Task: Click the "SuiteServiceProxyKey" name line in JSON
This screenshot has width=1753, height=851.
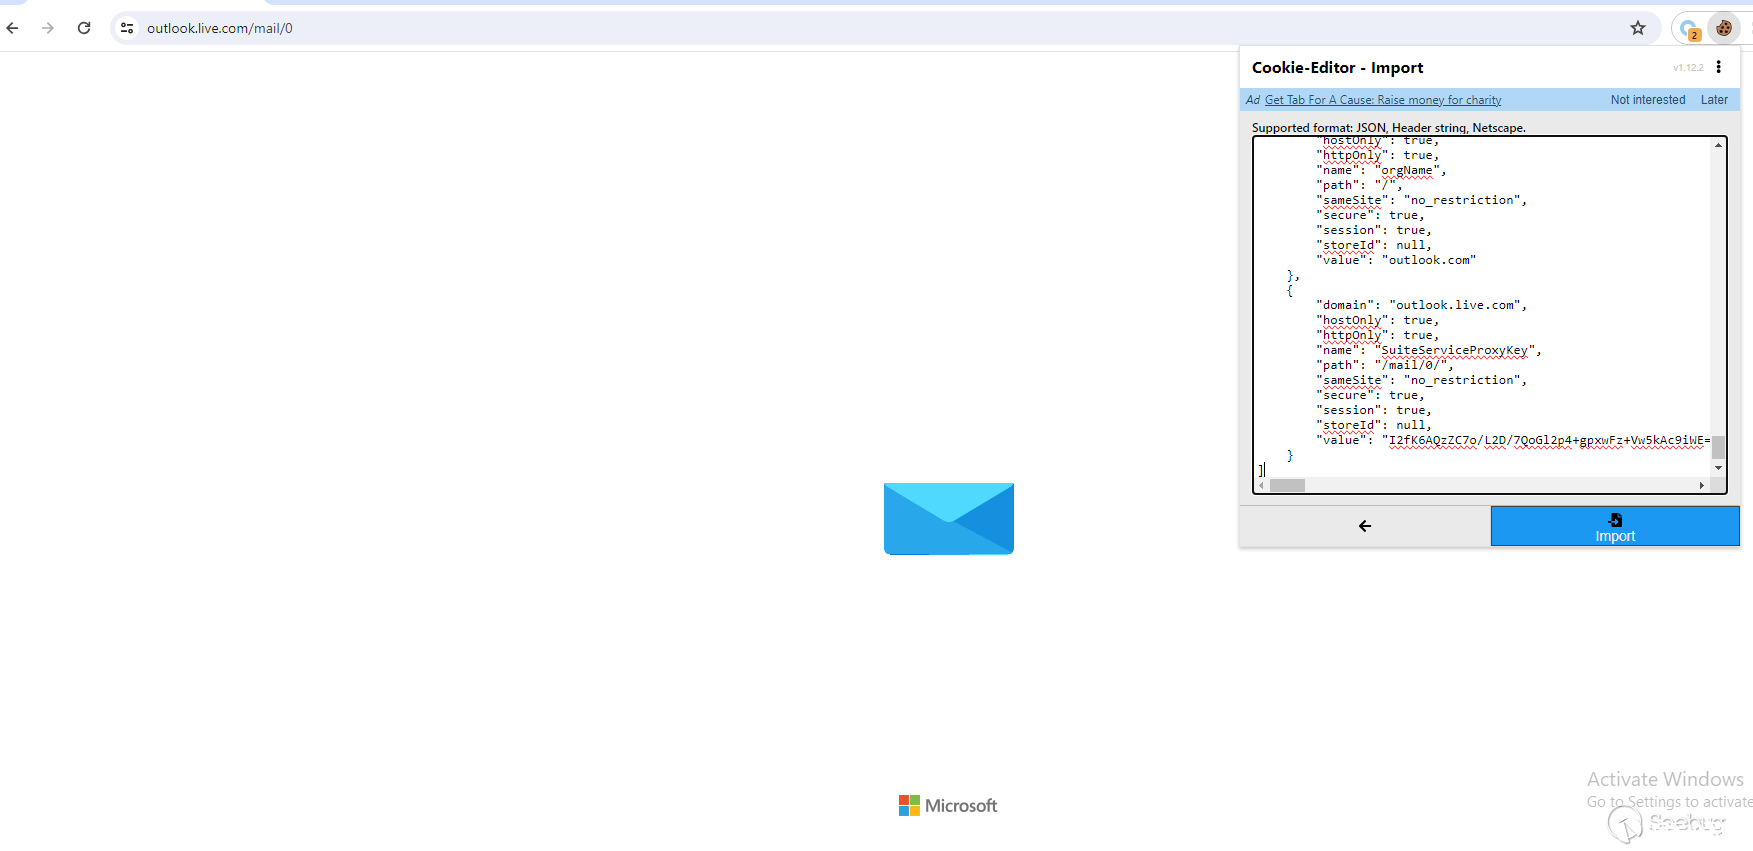Action: (x=1429, y=350)
